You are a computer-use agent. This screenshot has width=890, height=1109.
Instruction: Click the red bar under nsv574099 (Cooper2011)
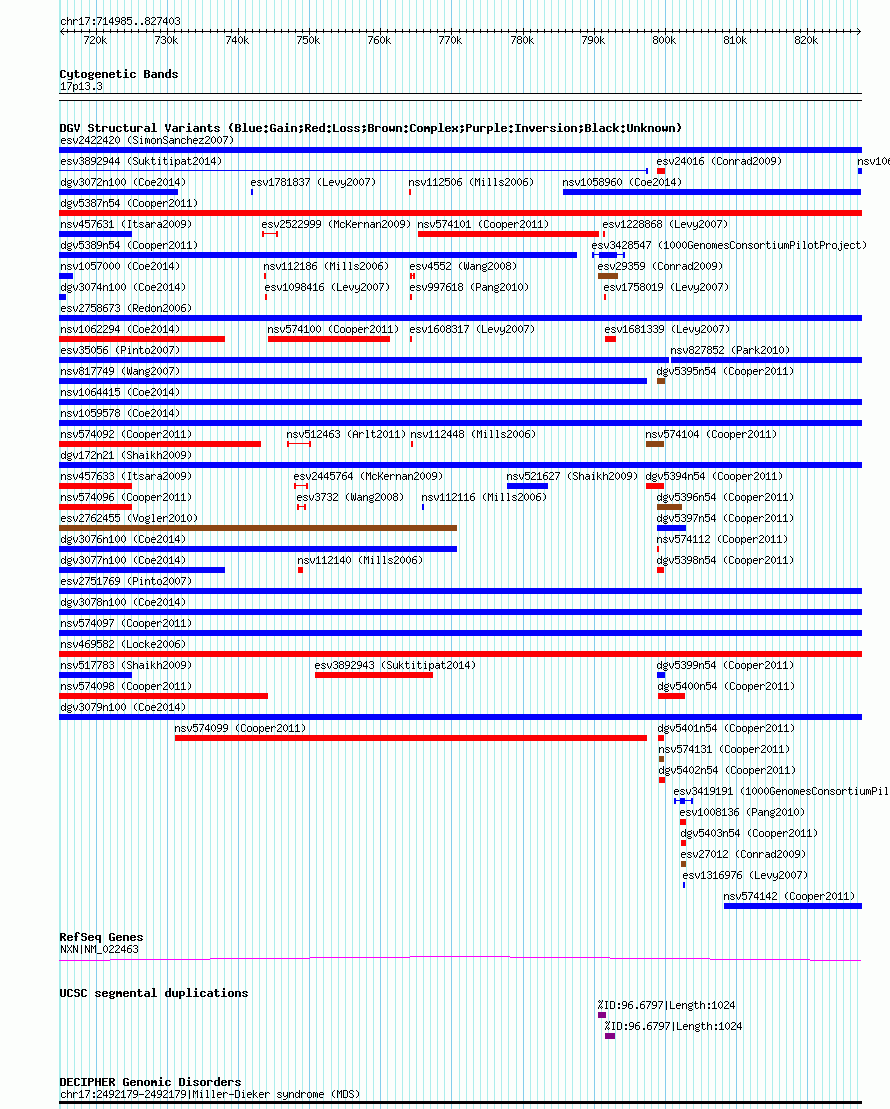[410, 738]
